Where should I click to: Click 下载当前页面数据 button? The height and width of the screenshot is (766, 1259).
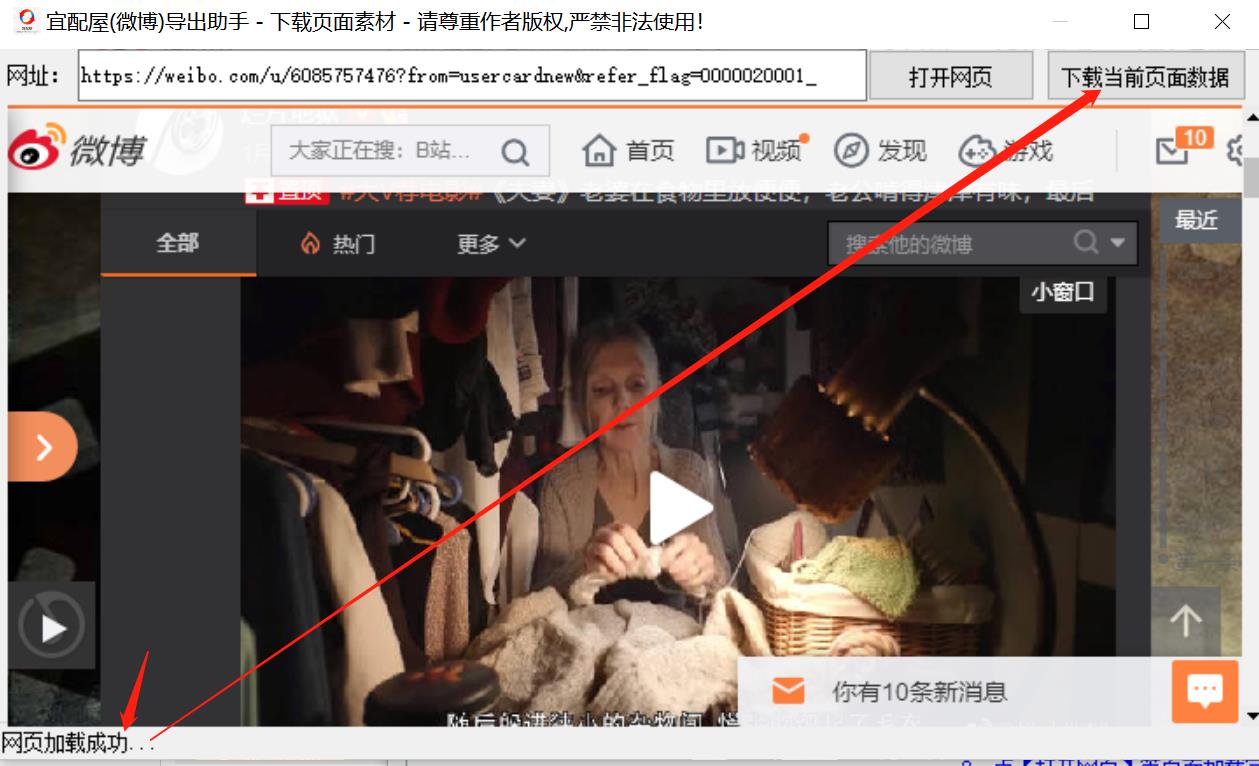(1145, 76)
